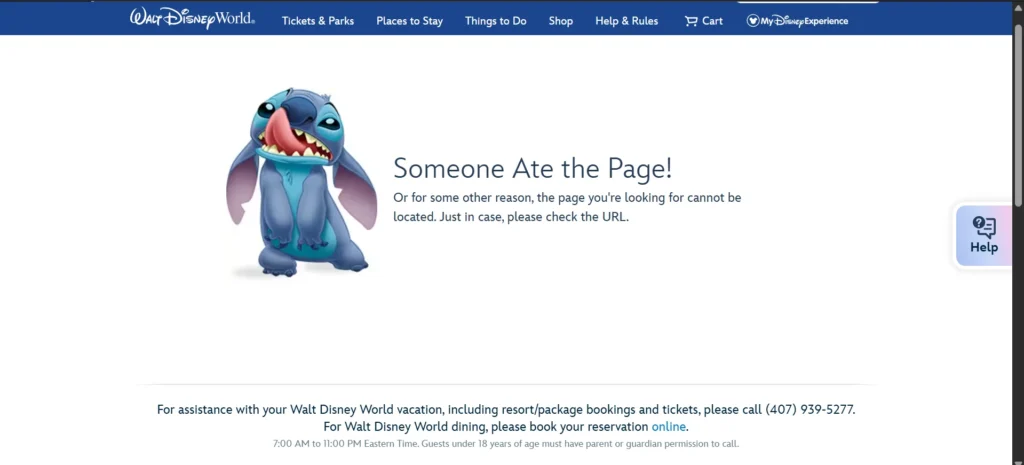The height and width of the screenshot is (465, 1024).
Task: Click the 7:00 AM to 11:00 PM hours note
Action: 506,444
